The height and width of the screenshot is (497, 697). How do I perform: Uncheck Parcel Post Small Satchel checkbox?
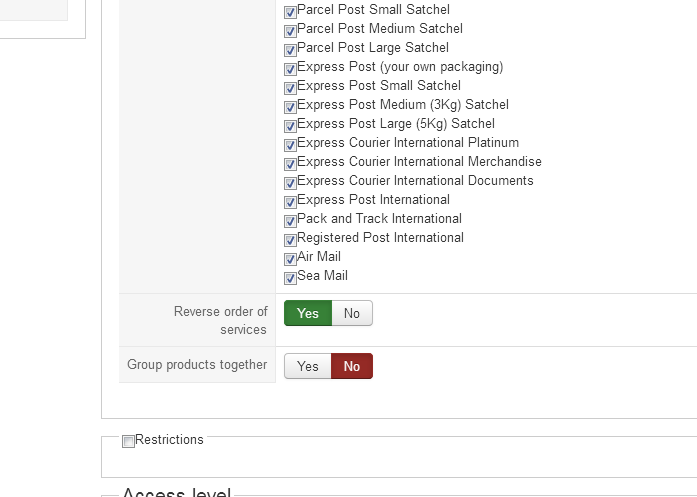[x=290, y=12]
